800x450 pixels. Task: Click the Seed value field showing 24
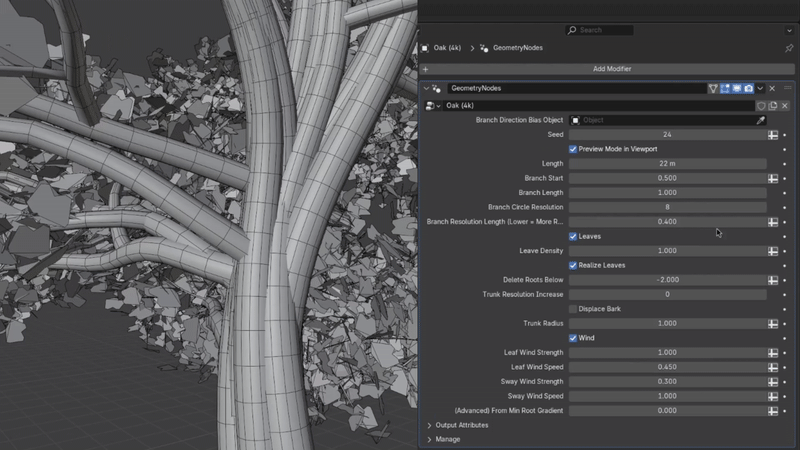click(667, 135)
